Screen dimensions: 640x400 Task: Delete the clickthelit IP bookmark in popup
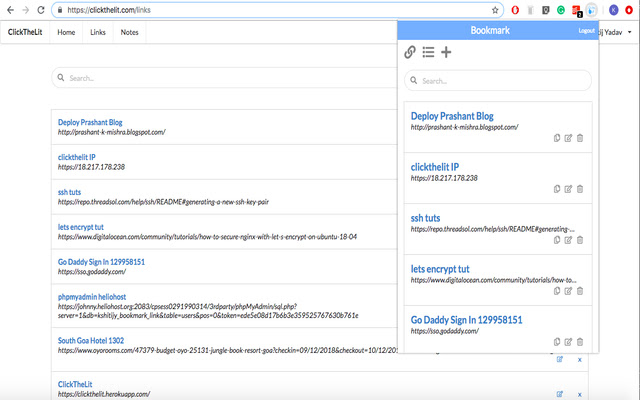click(x=580, y=189)
